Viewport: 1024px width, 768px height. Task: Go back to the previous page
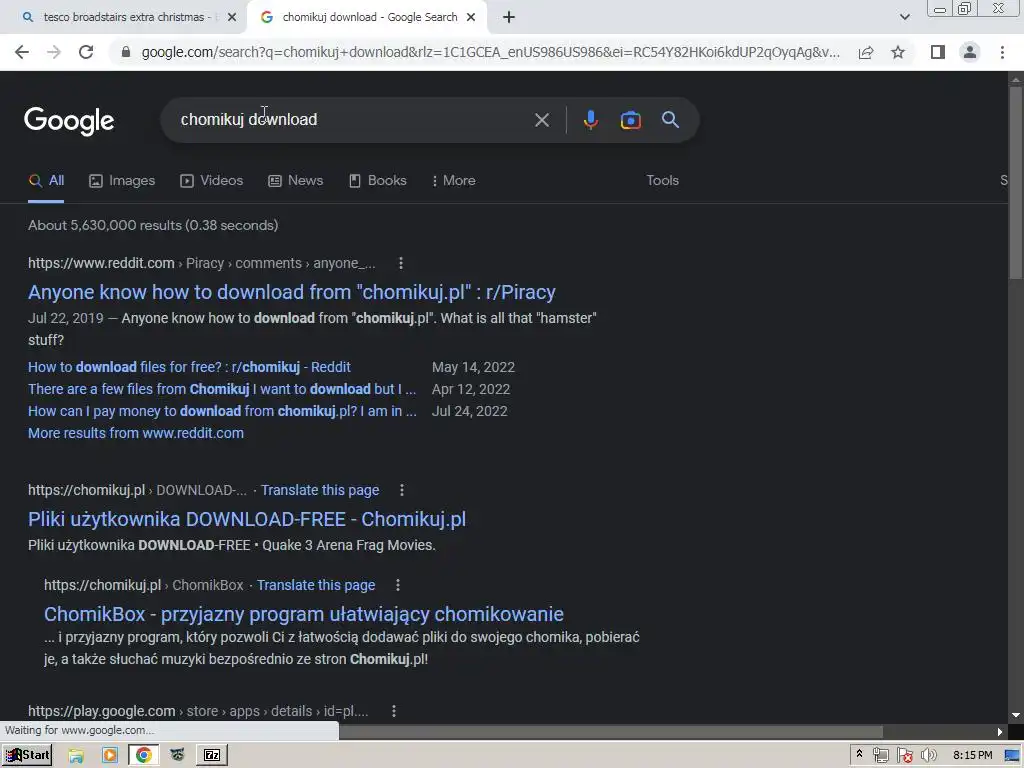pyautogui.click(x=22, y=52)
